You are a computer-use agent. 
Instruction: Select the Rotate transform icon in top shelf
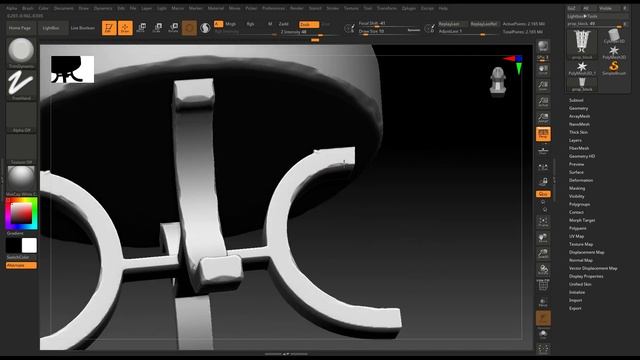(x=173, y=28)
